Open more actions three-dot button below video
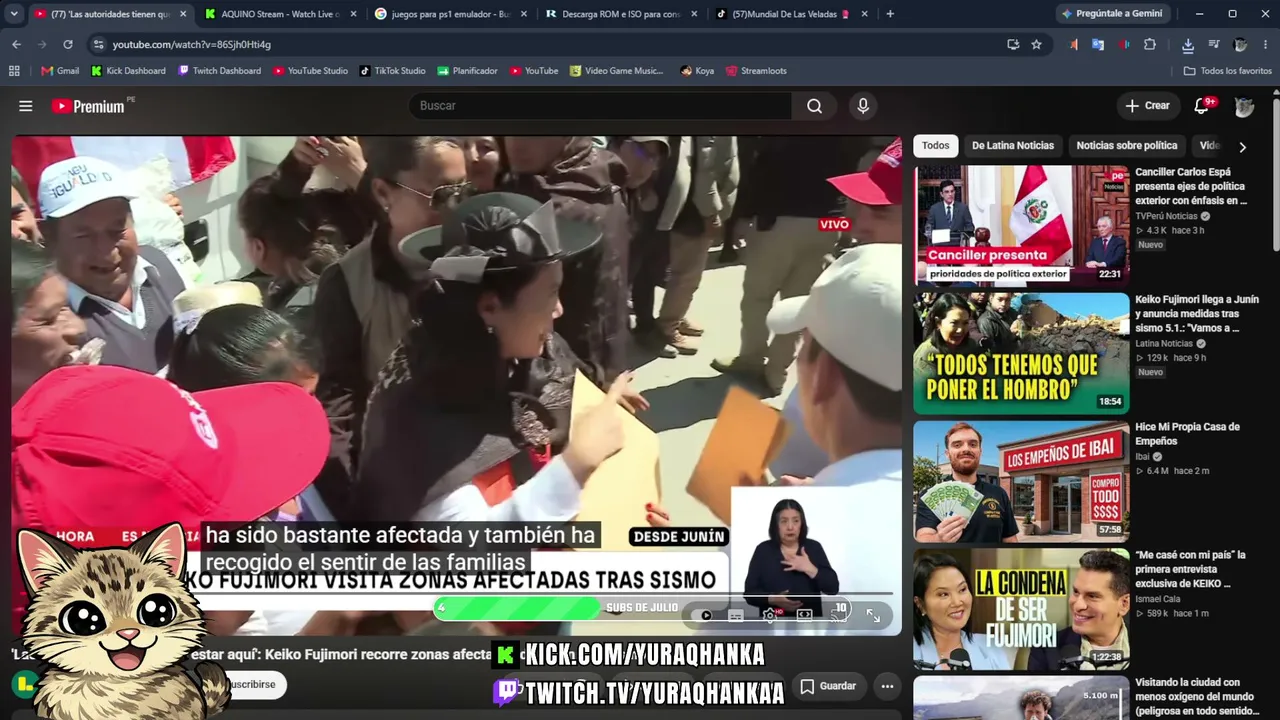Image resolution: width=1280 pixels, height=720 pixels. tap(887, 686)
